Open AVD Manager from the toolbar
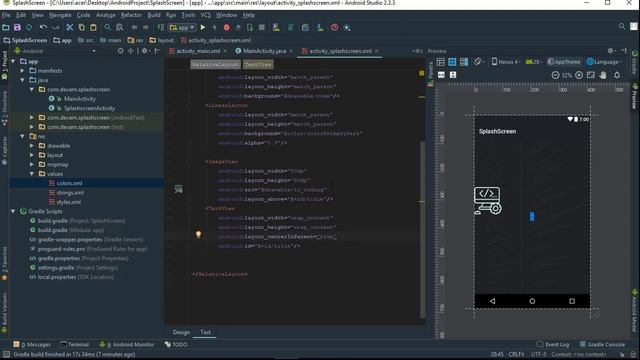 (x=276, y=27)
